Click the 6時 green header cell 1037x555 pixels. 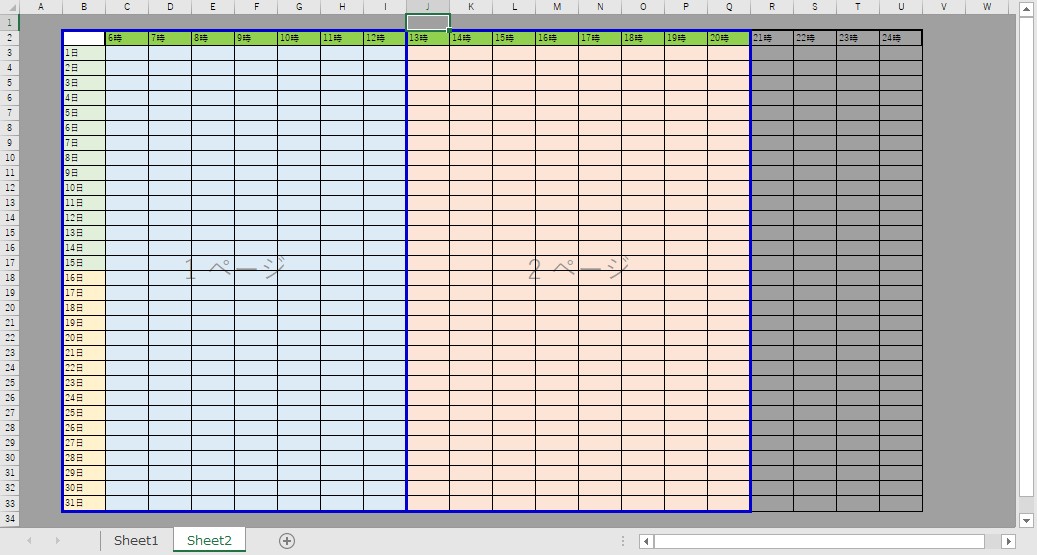[x=127, y=38]
